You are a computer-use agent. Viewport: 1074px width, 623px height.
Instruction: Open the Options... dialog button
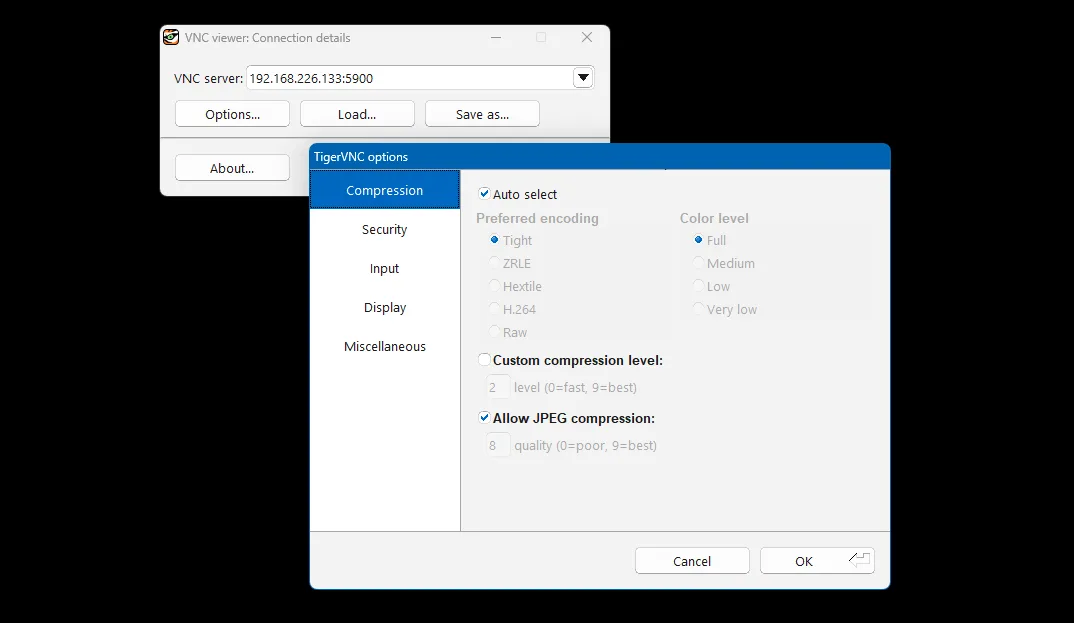tap(232, 114)
